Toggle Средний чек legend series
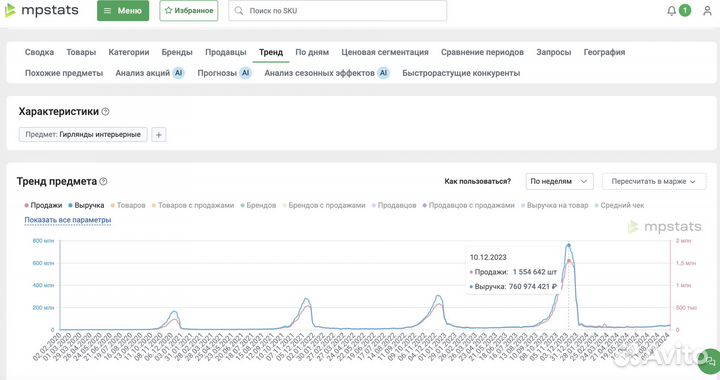The height and width of the screenshot is (380, 720). [x=619, y=205]
